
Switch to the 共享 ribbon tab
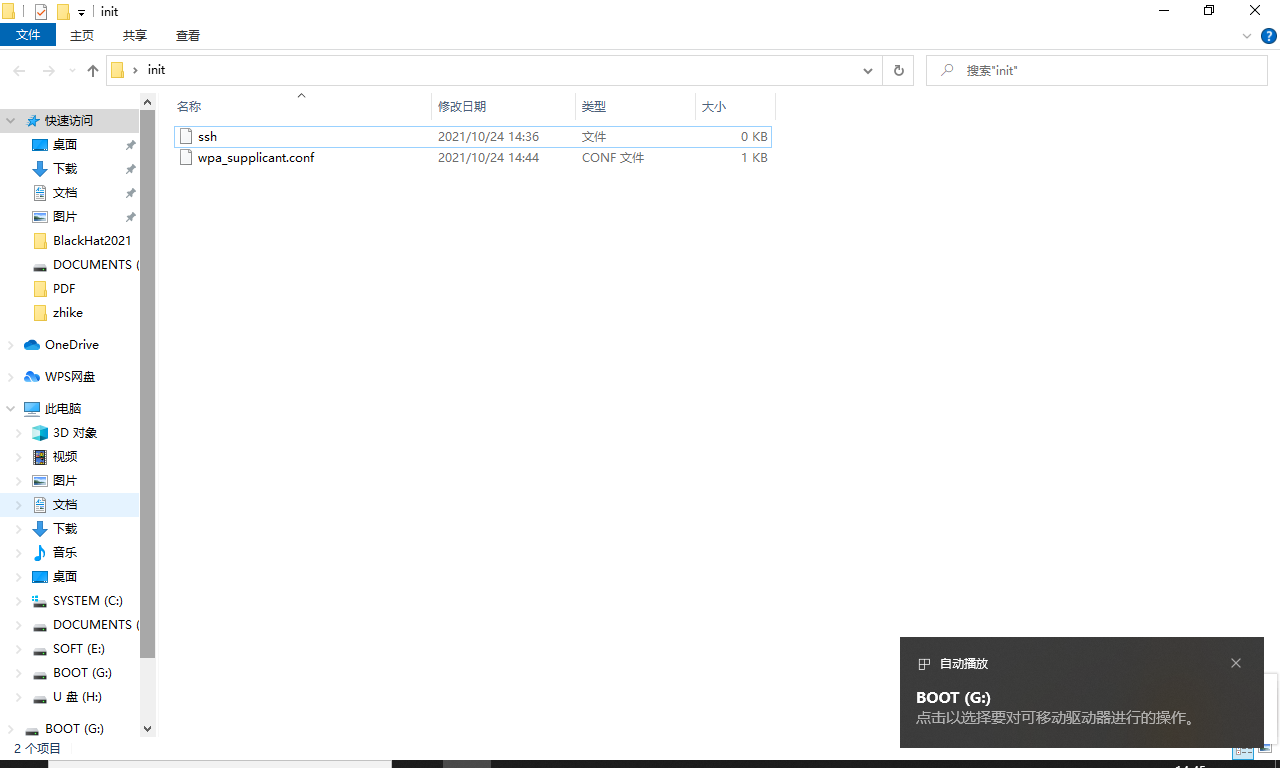coord(135,35)
